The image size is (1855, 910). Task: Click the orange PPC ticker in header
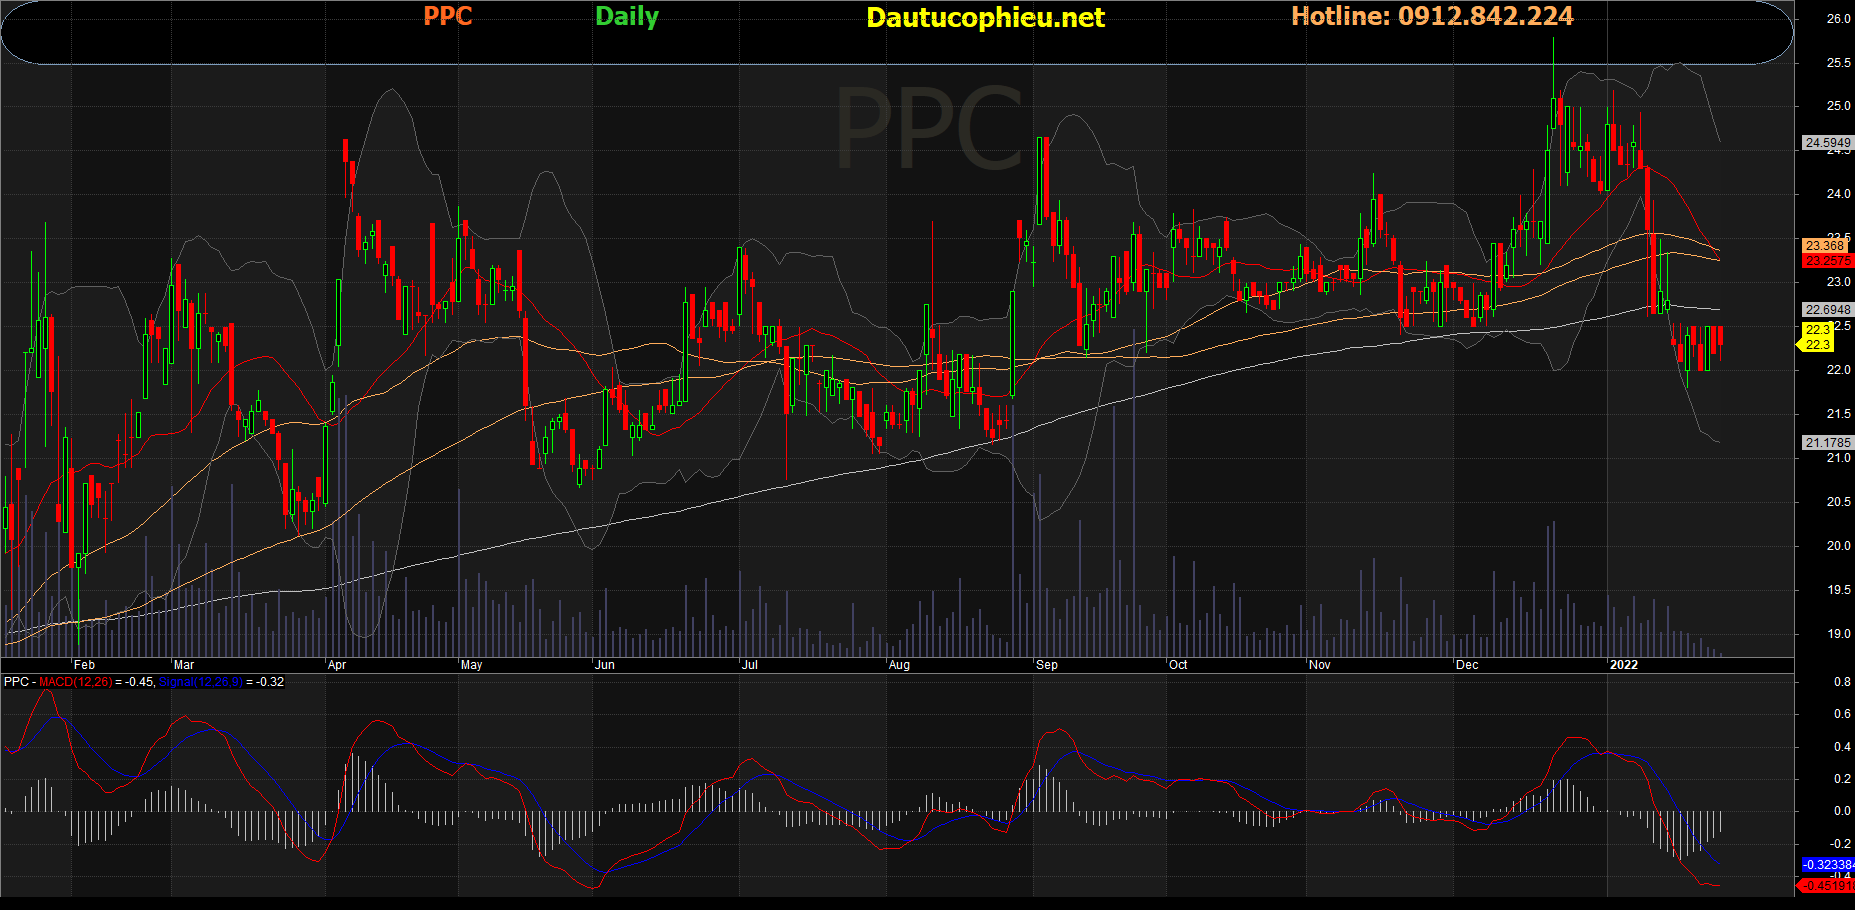[447, 17]
